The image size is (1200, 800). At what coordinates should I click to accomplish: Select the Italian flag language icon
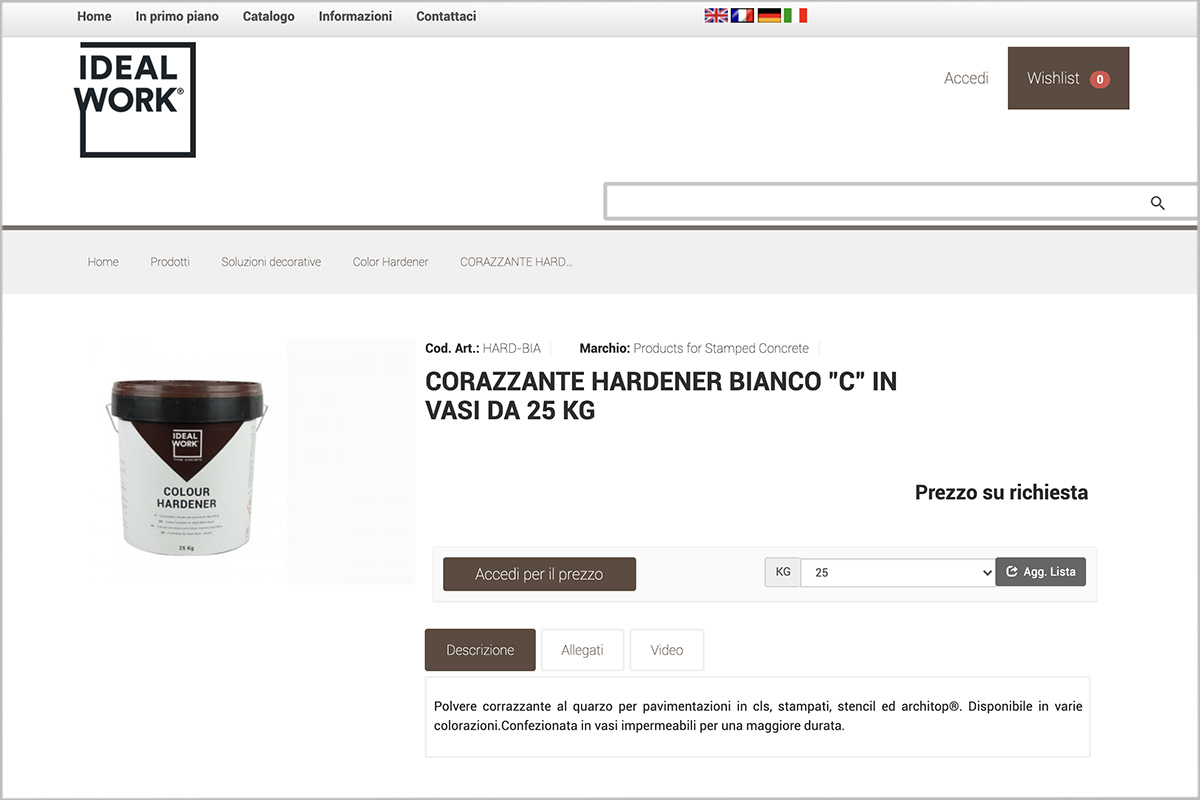tap(795, 15)
